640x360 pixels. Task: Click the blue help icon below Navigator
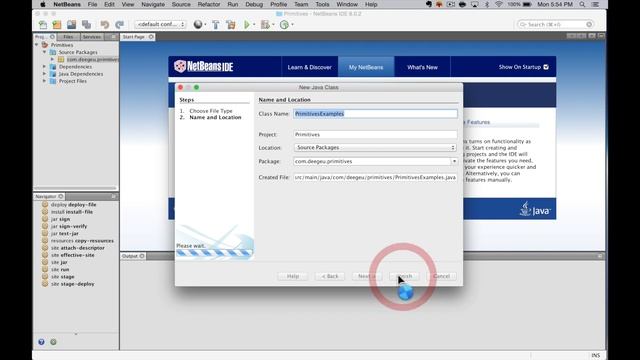(41, 342)
